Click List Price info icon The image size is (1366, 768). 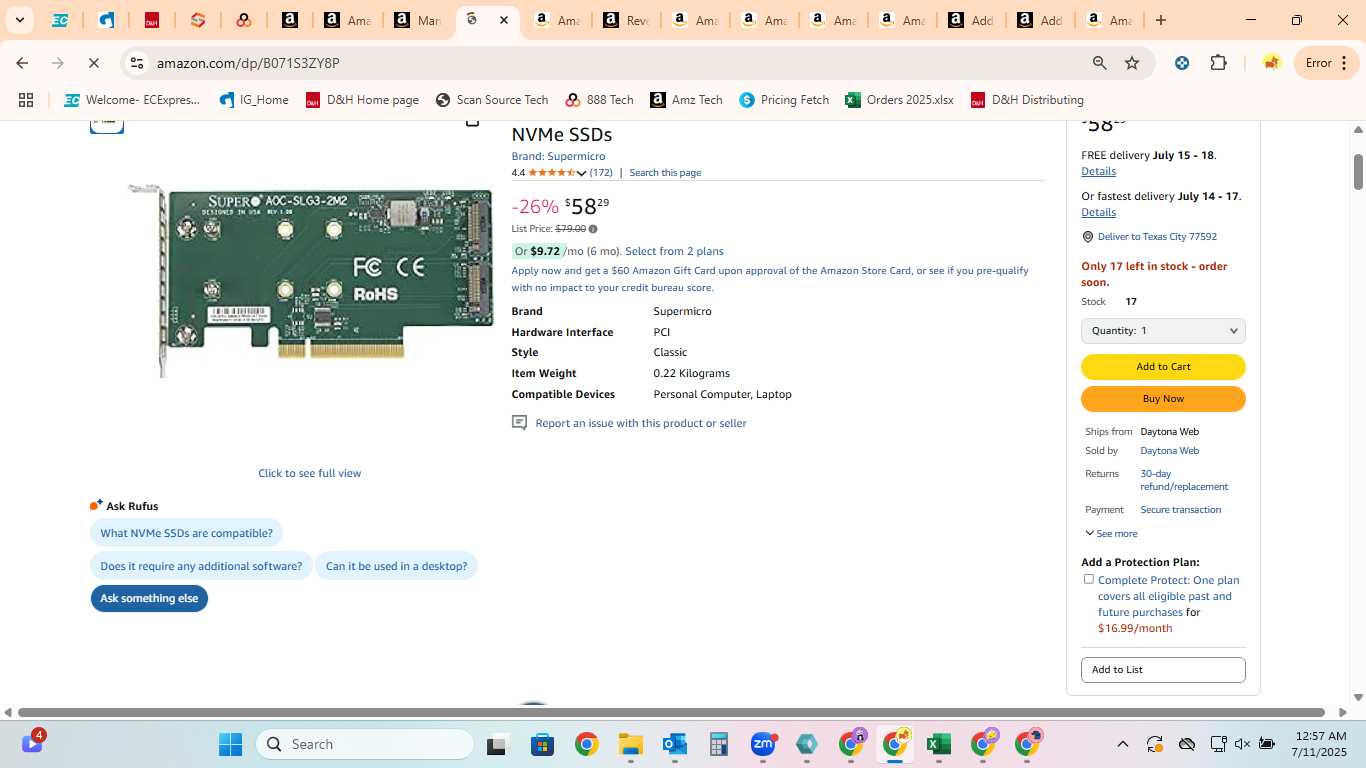coord(593,229)
